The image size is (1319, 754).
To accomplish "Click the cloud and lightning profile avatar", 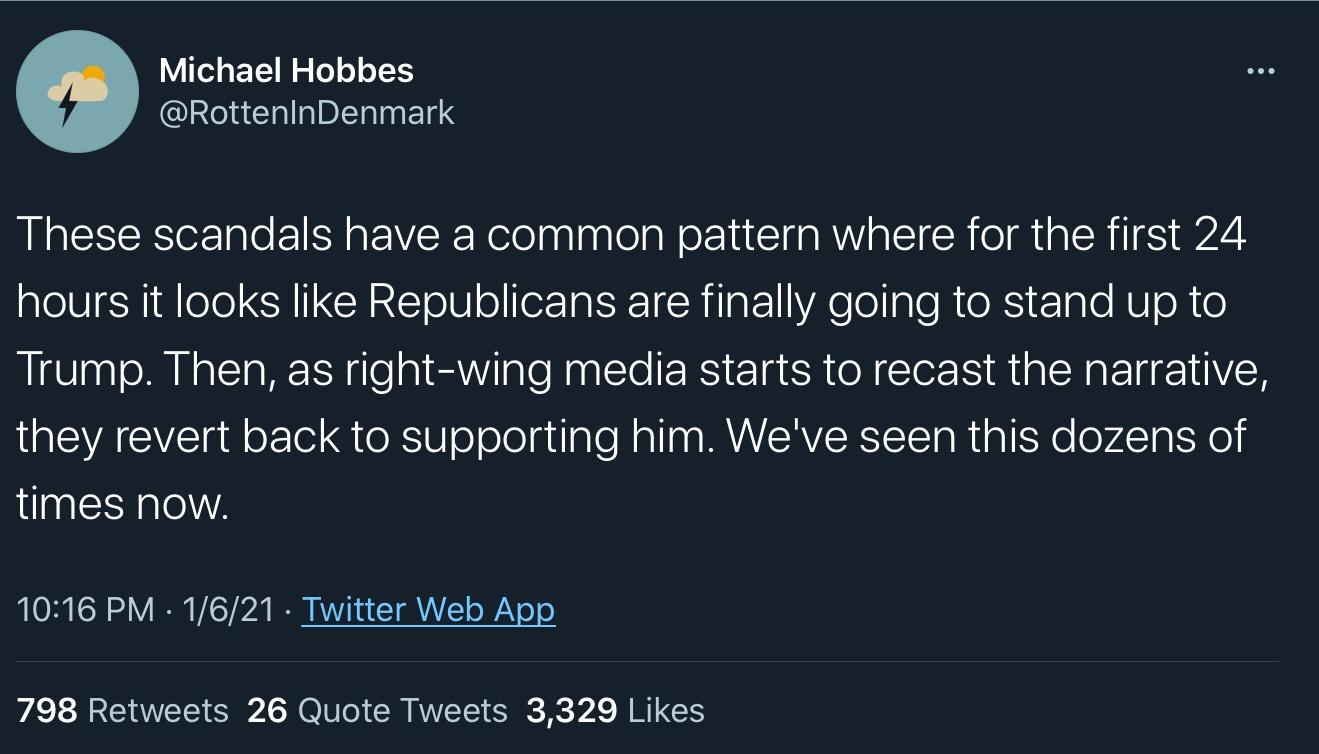I will [x=77, y=91].
